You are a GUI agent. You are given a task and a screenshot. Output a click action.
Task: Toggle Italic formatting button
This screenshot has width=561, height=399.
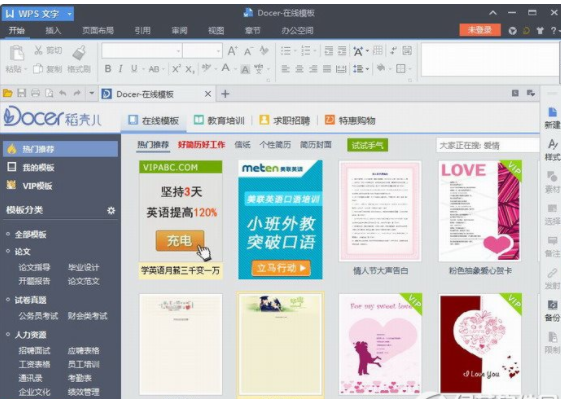click(121, 69)
